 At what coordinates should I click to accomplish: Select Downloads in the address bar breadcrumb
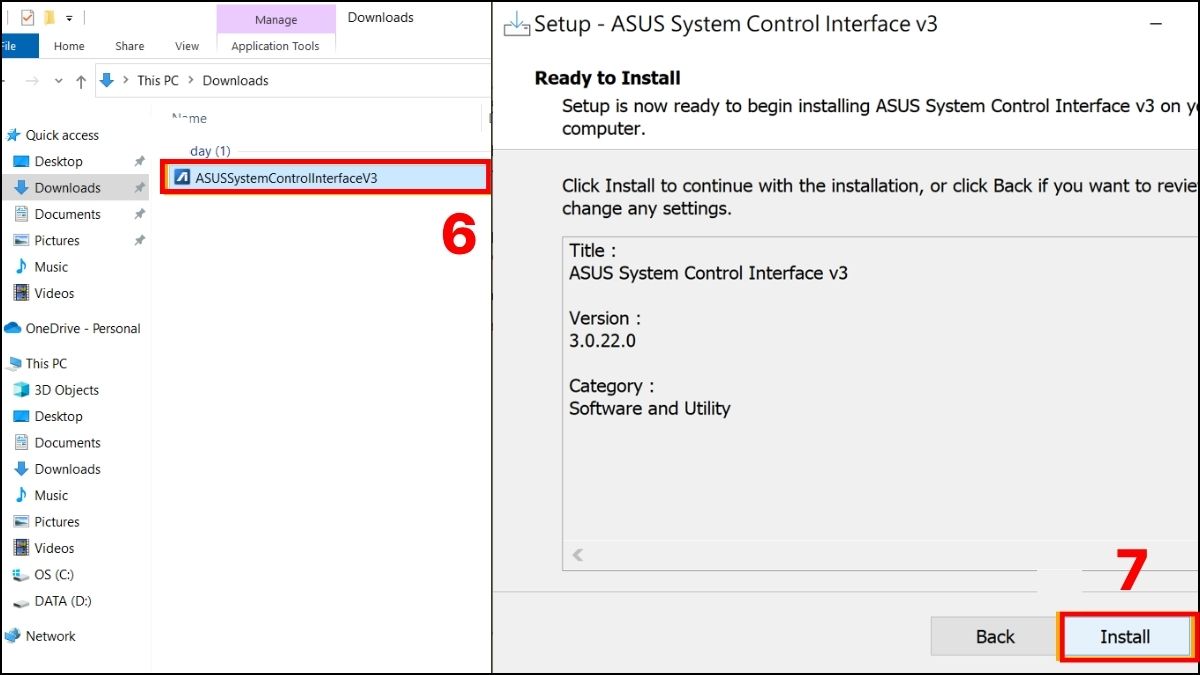(235, 81)
